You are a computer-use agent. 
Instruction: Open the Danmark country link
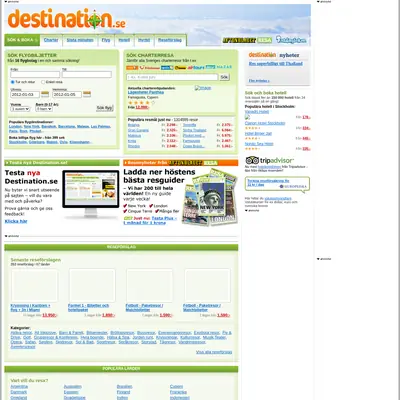point(19,392)
